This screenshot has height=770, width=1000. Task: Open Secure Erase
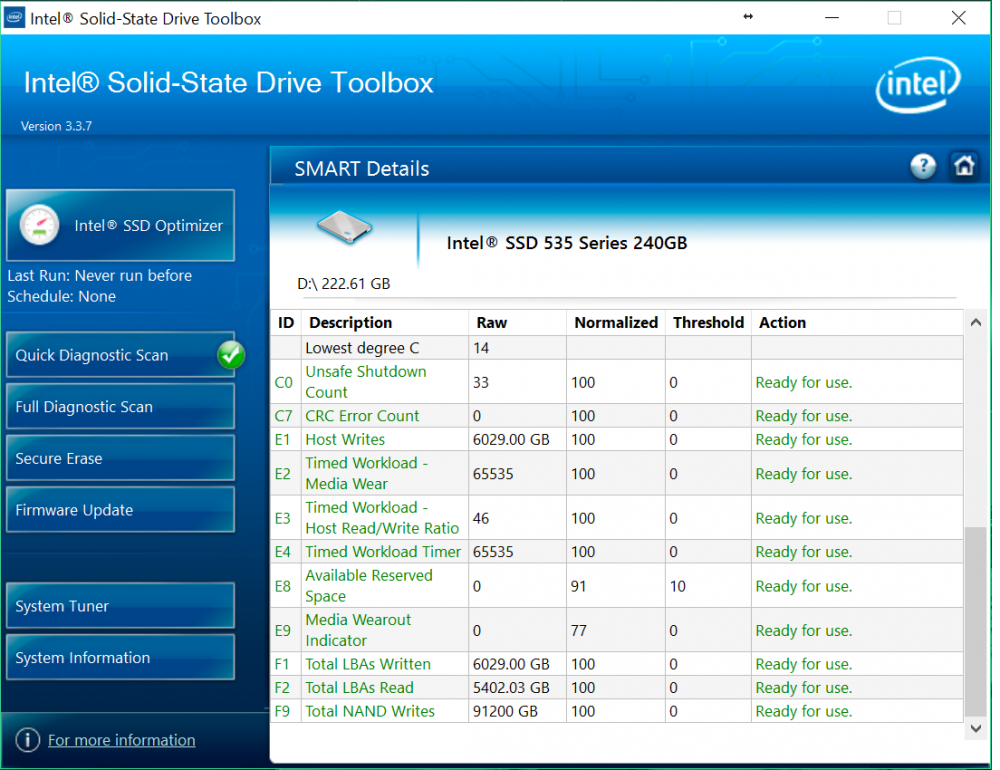121,458
